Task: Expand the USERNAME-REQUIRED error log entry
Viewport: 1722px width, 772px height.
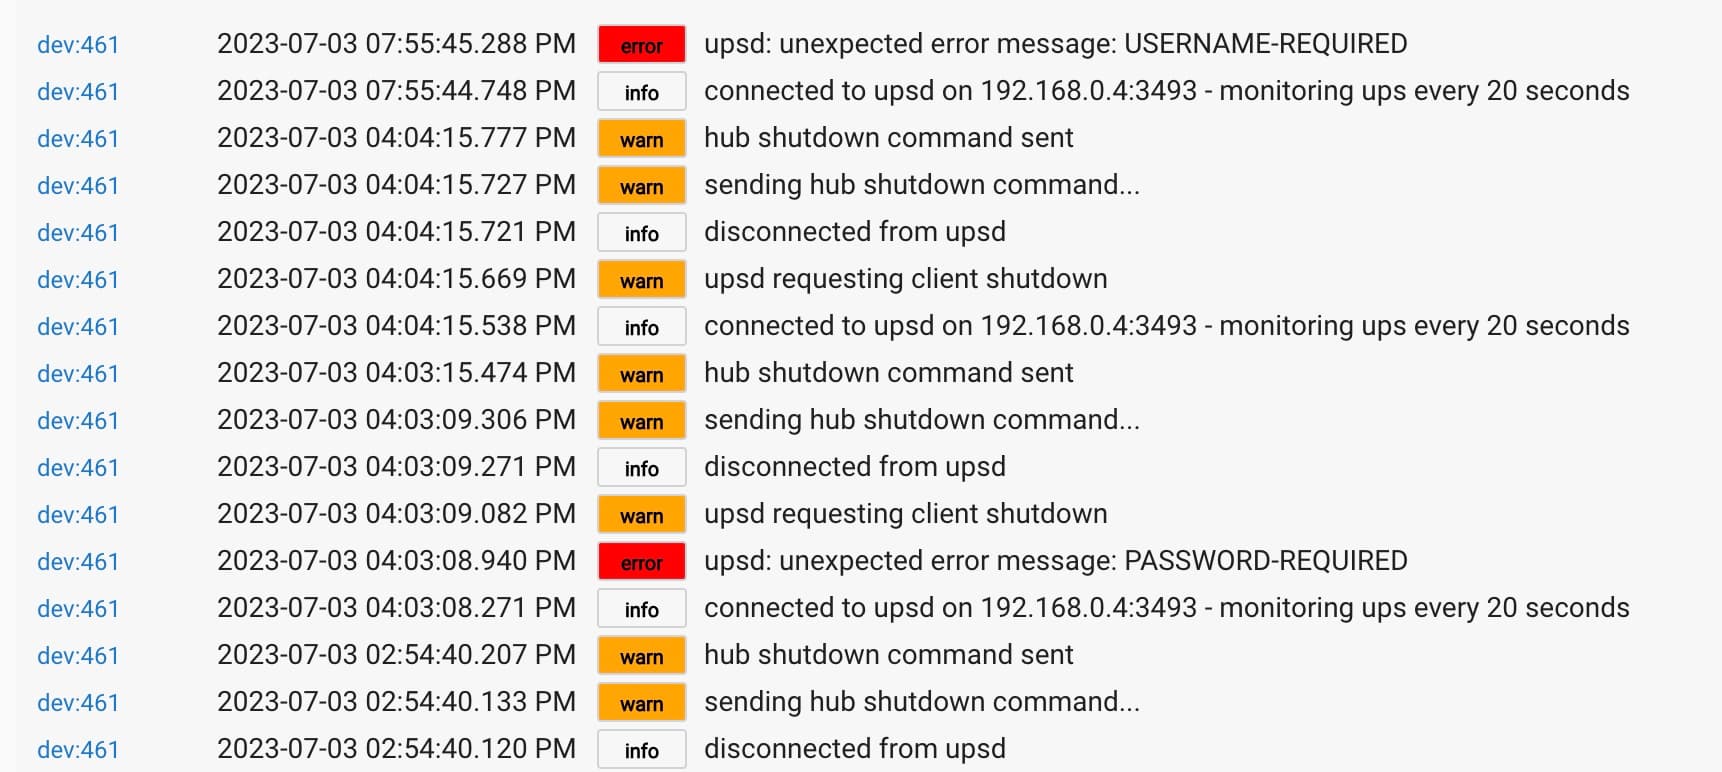Action: (1055, 44)
